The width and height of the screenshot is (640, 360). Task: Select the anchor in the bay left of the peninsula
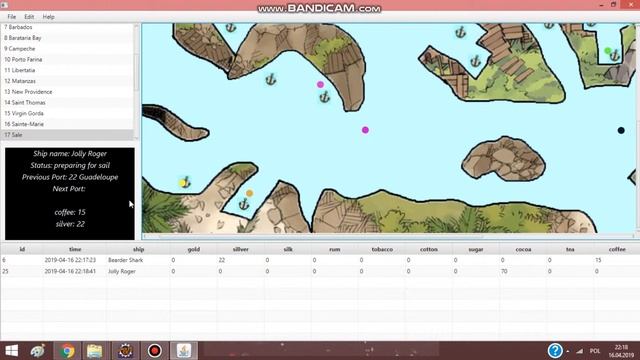[x=271, y=79]
